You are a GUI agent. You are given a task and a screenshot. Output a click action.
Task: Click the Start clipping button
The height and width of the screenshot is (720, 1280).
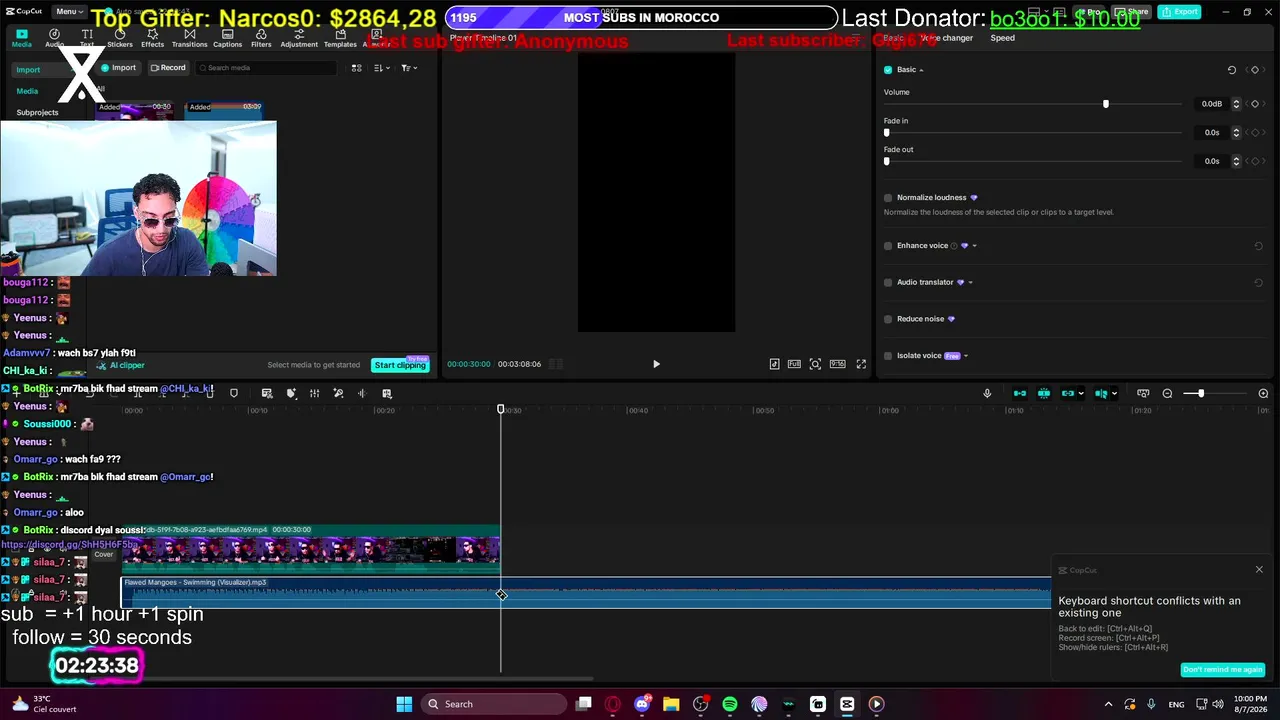tap(400, 365)
